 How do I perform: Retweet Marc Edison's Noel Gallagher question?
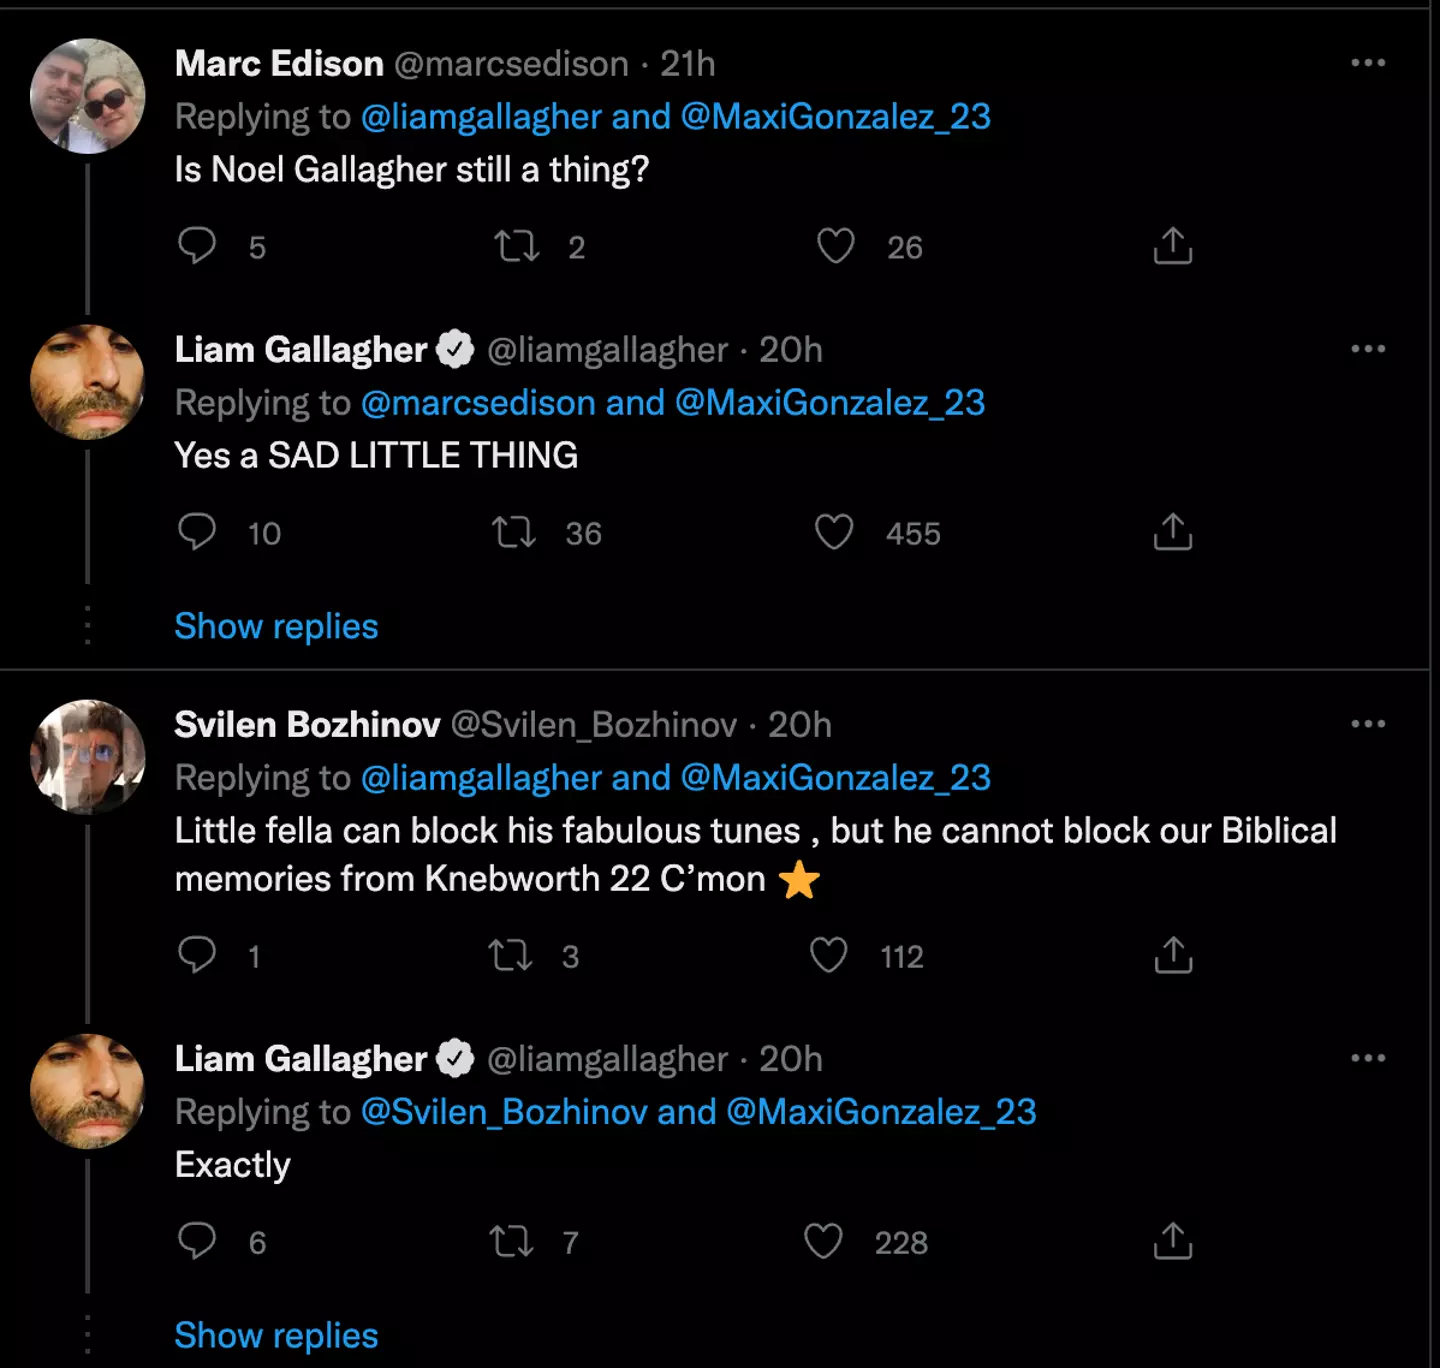[517, 246]
